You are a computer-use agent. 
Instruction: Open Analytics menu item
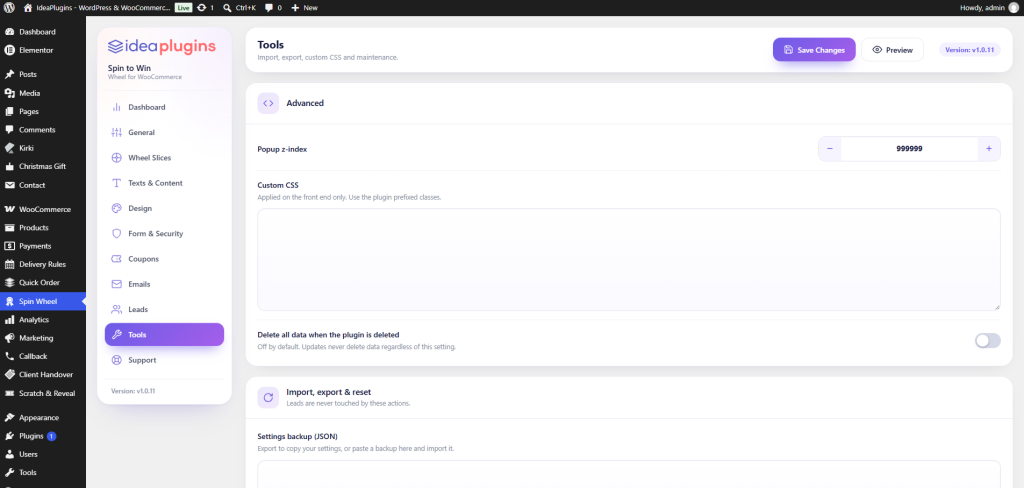point(42,319)
